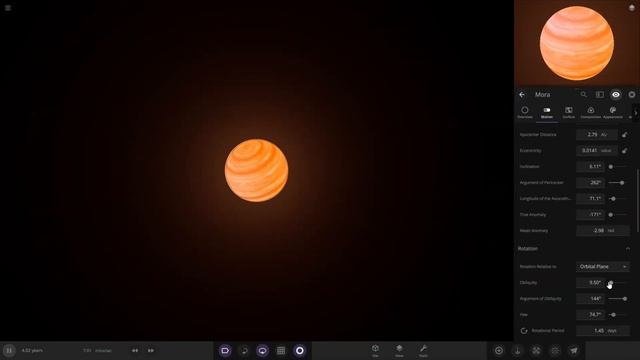
Task: Edit the Eccentricity value field
Action: 596,151
